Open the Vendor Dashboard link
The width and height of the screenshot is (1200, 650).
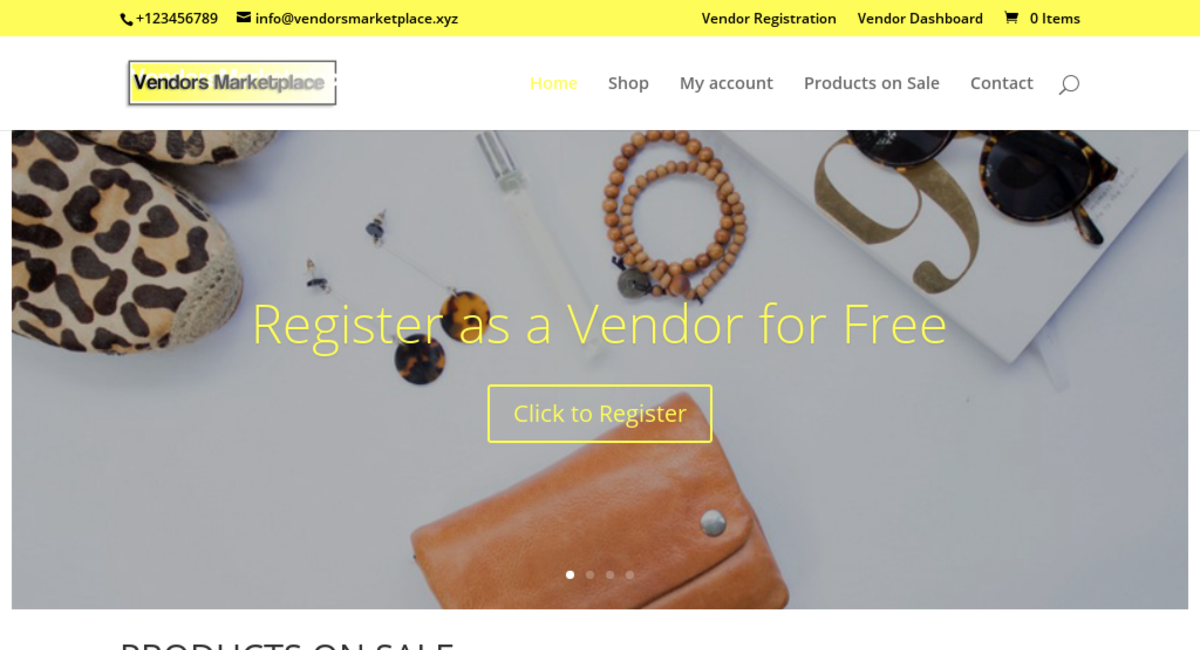point(920,18)
